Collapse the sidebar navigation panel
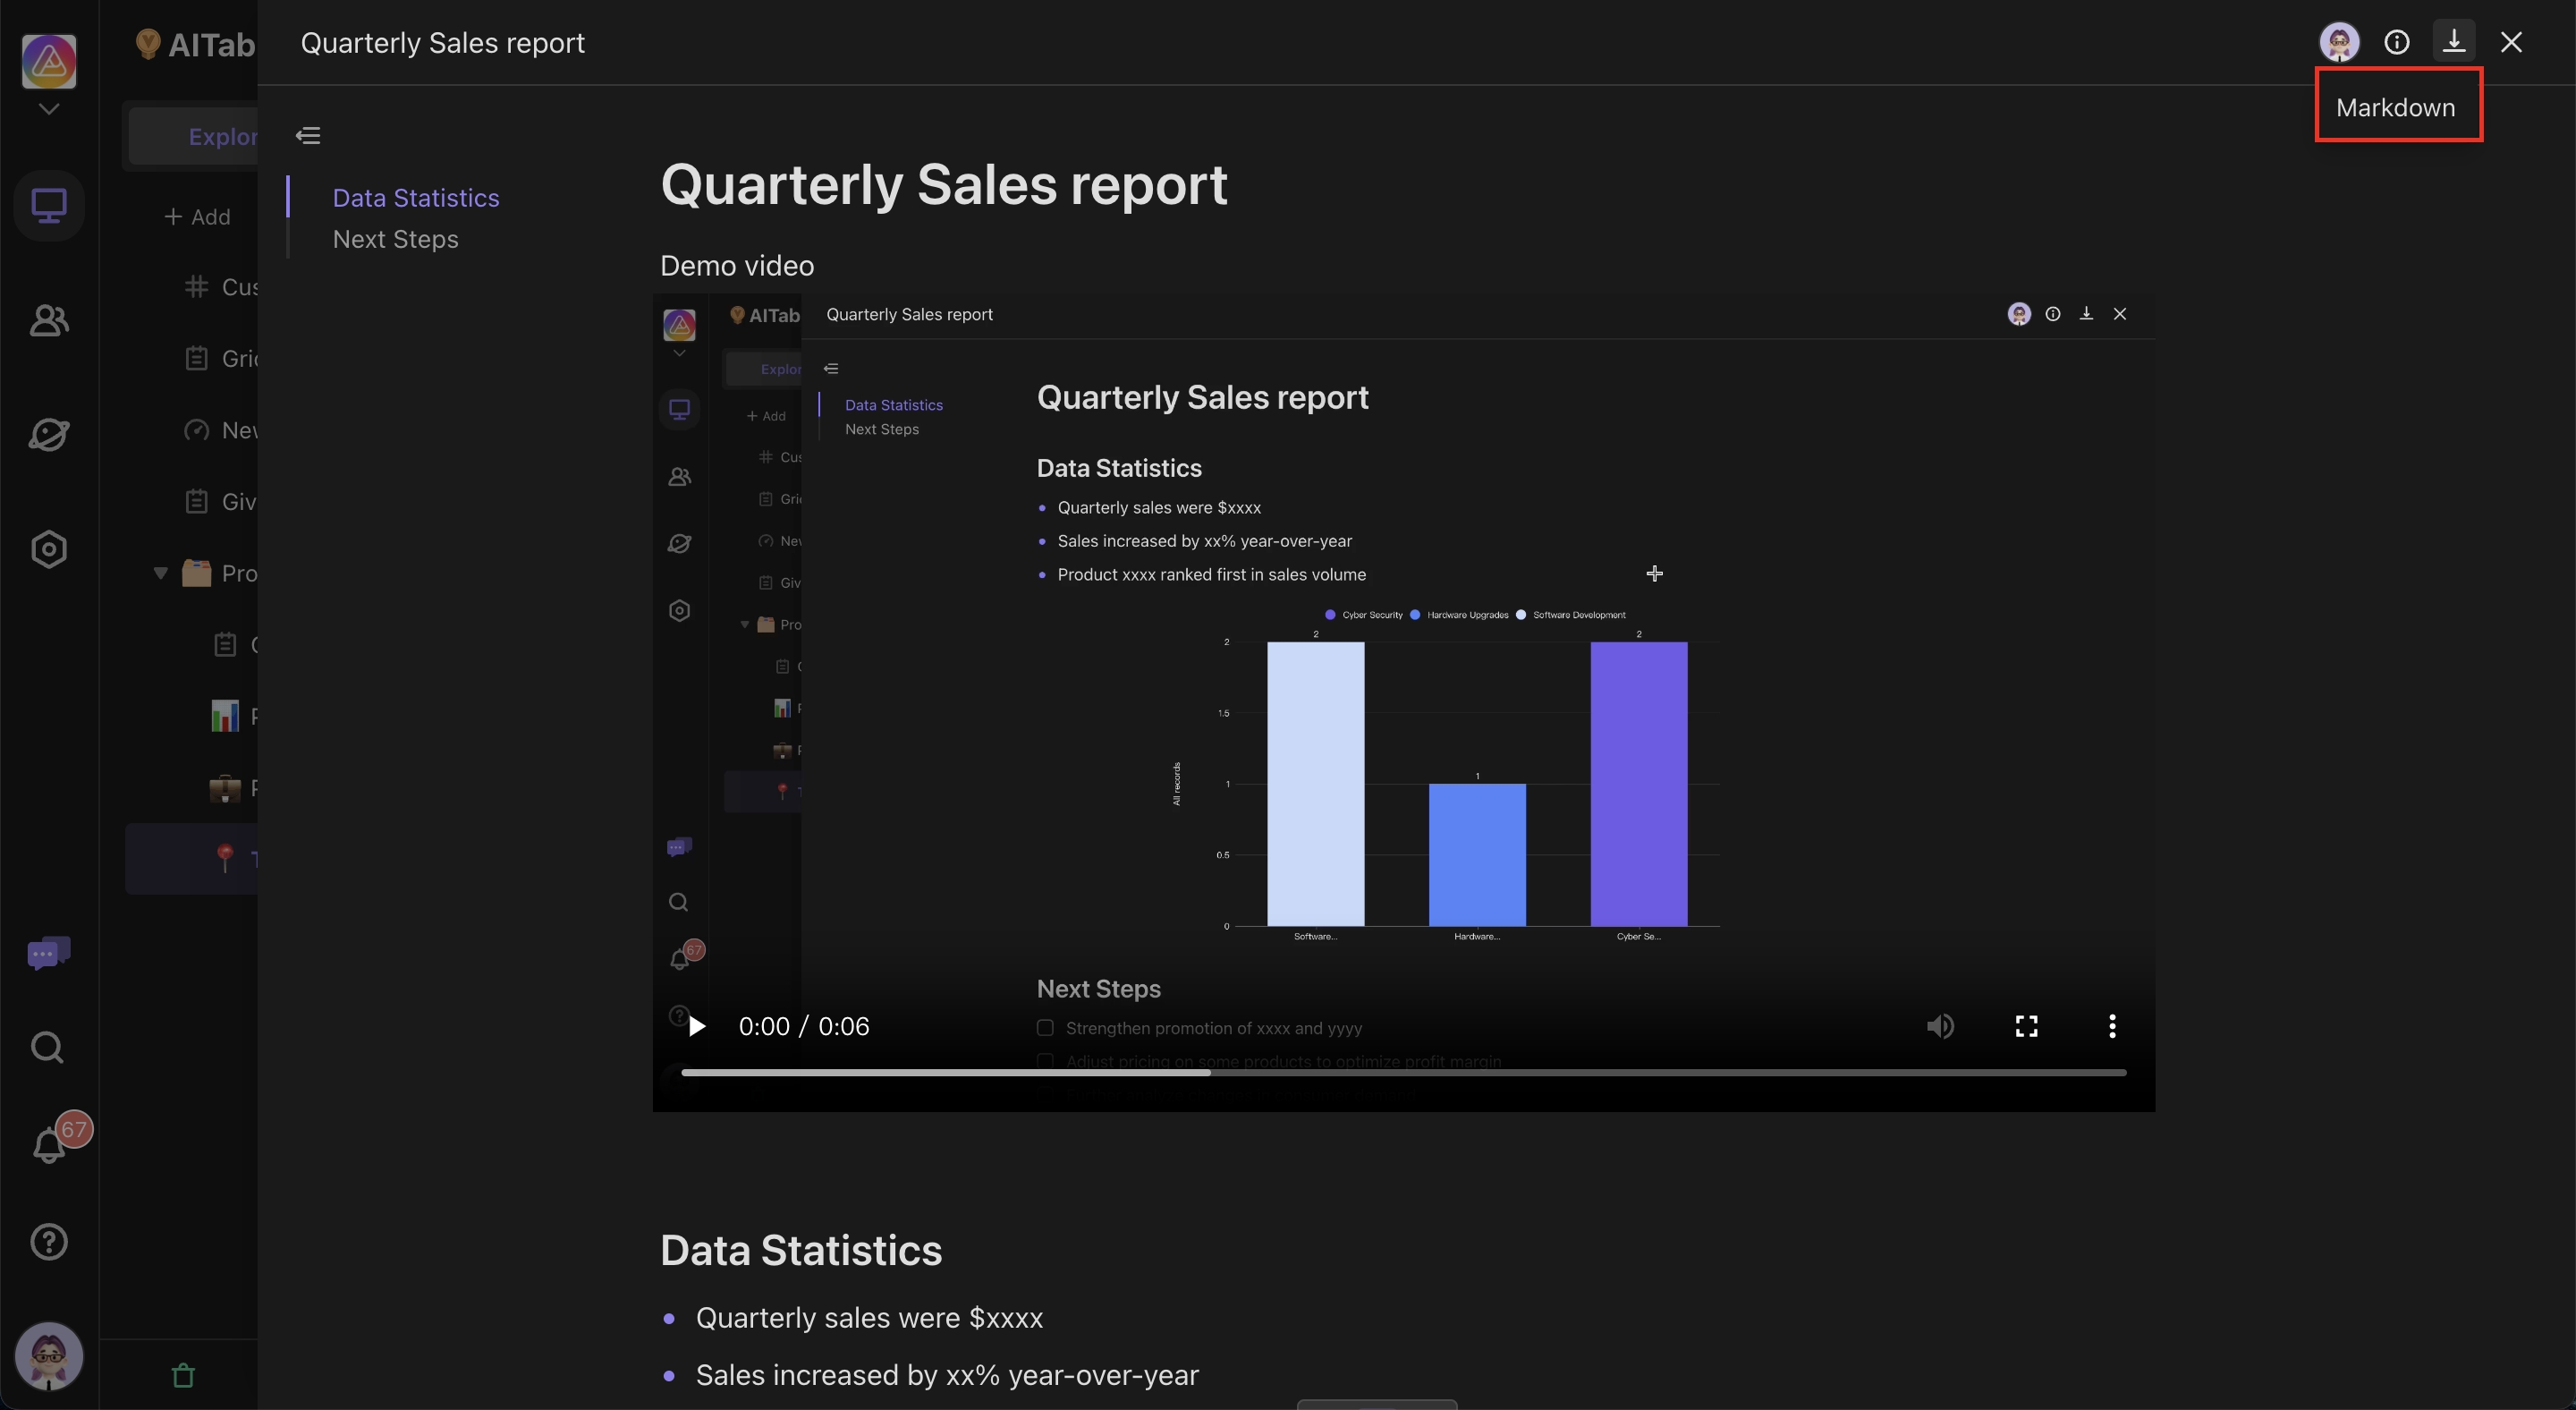The width and height of the screenshot is (2576, 1410). click(308, 135)
